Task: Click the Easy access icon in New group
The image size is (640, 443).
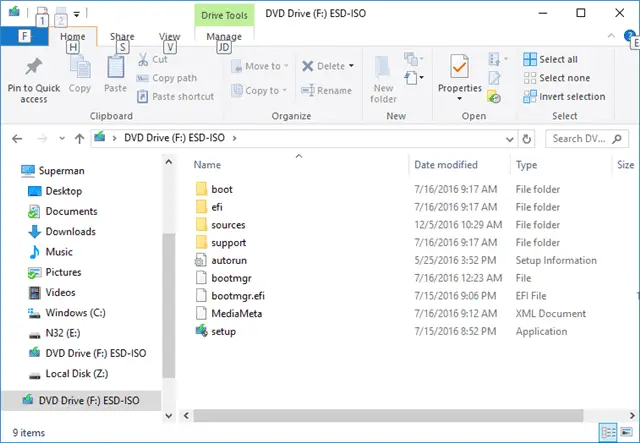Action: pyautogui.click(x=414, y=77)
